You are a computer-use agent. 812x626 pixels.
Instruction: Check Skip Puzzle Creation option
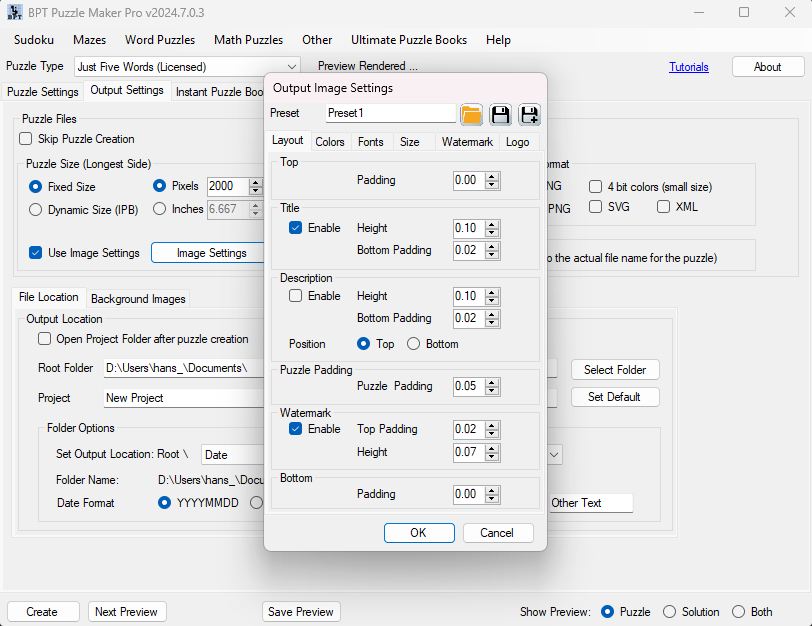click(26, 139)
